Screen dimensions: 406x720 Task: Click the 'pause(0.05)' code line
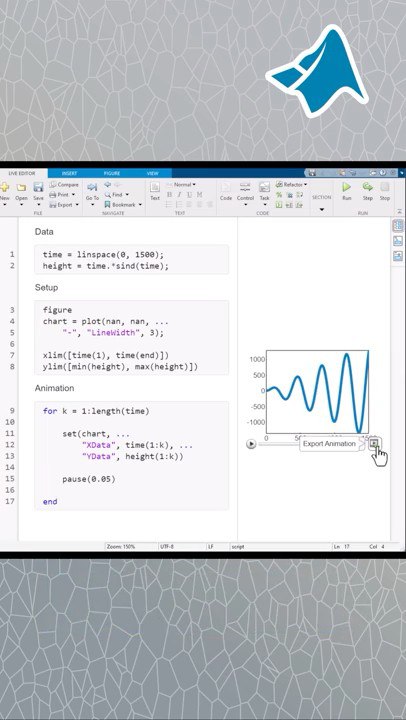click(x=89, y=479)
